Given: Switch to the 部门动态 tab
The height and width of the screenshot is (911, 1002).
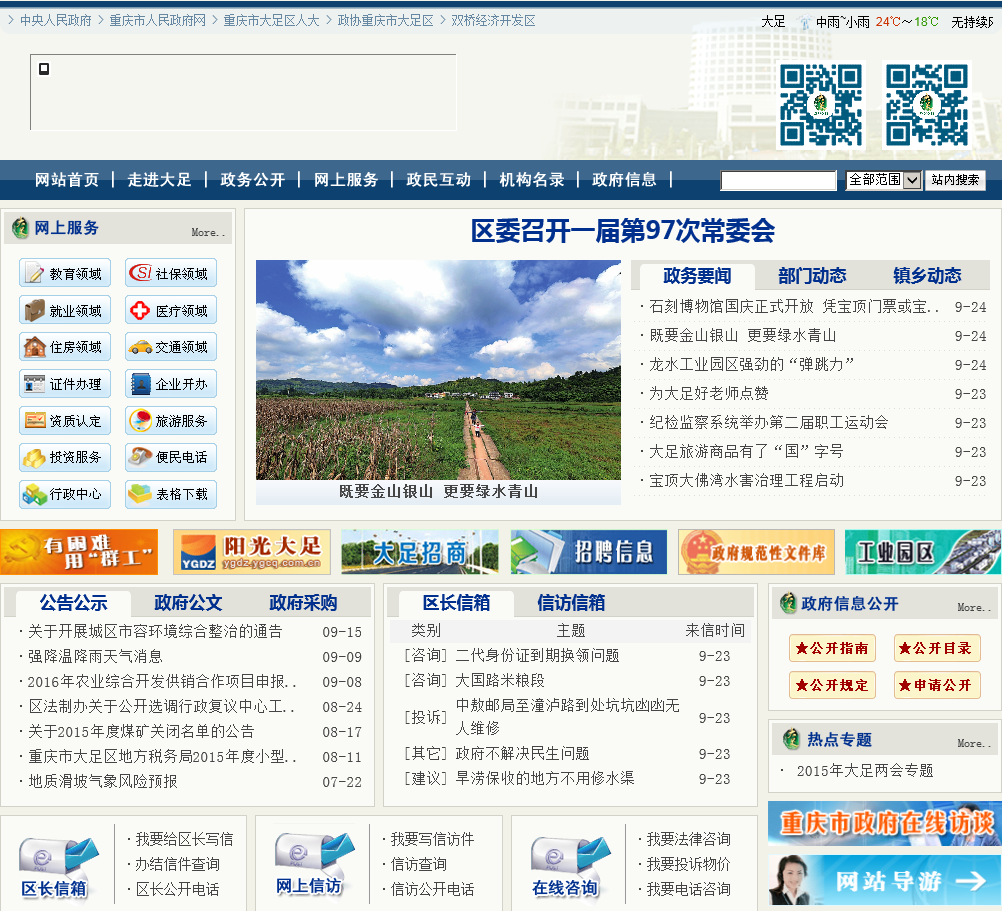Looking at the screenshot, I should tap(812, 275).
